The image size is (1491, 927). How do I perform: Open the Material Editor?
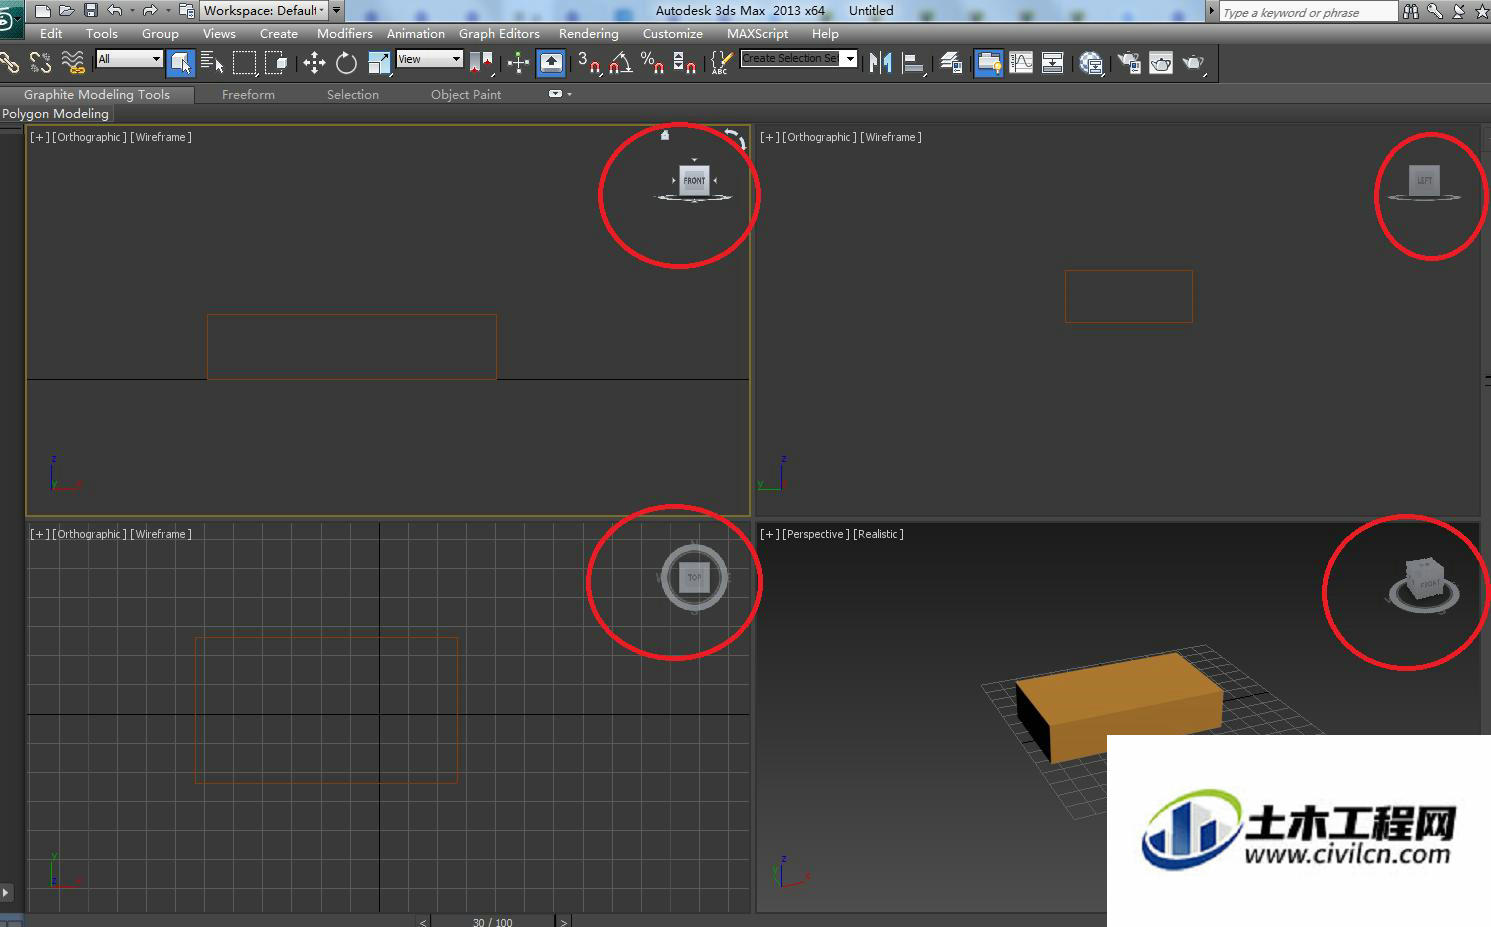pos(1091,63)
